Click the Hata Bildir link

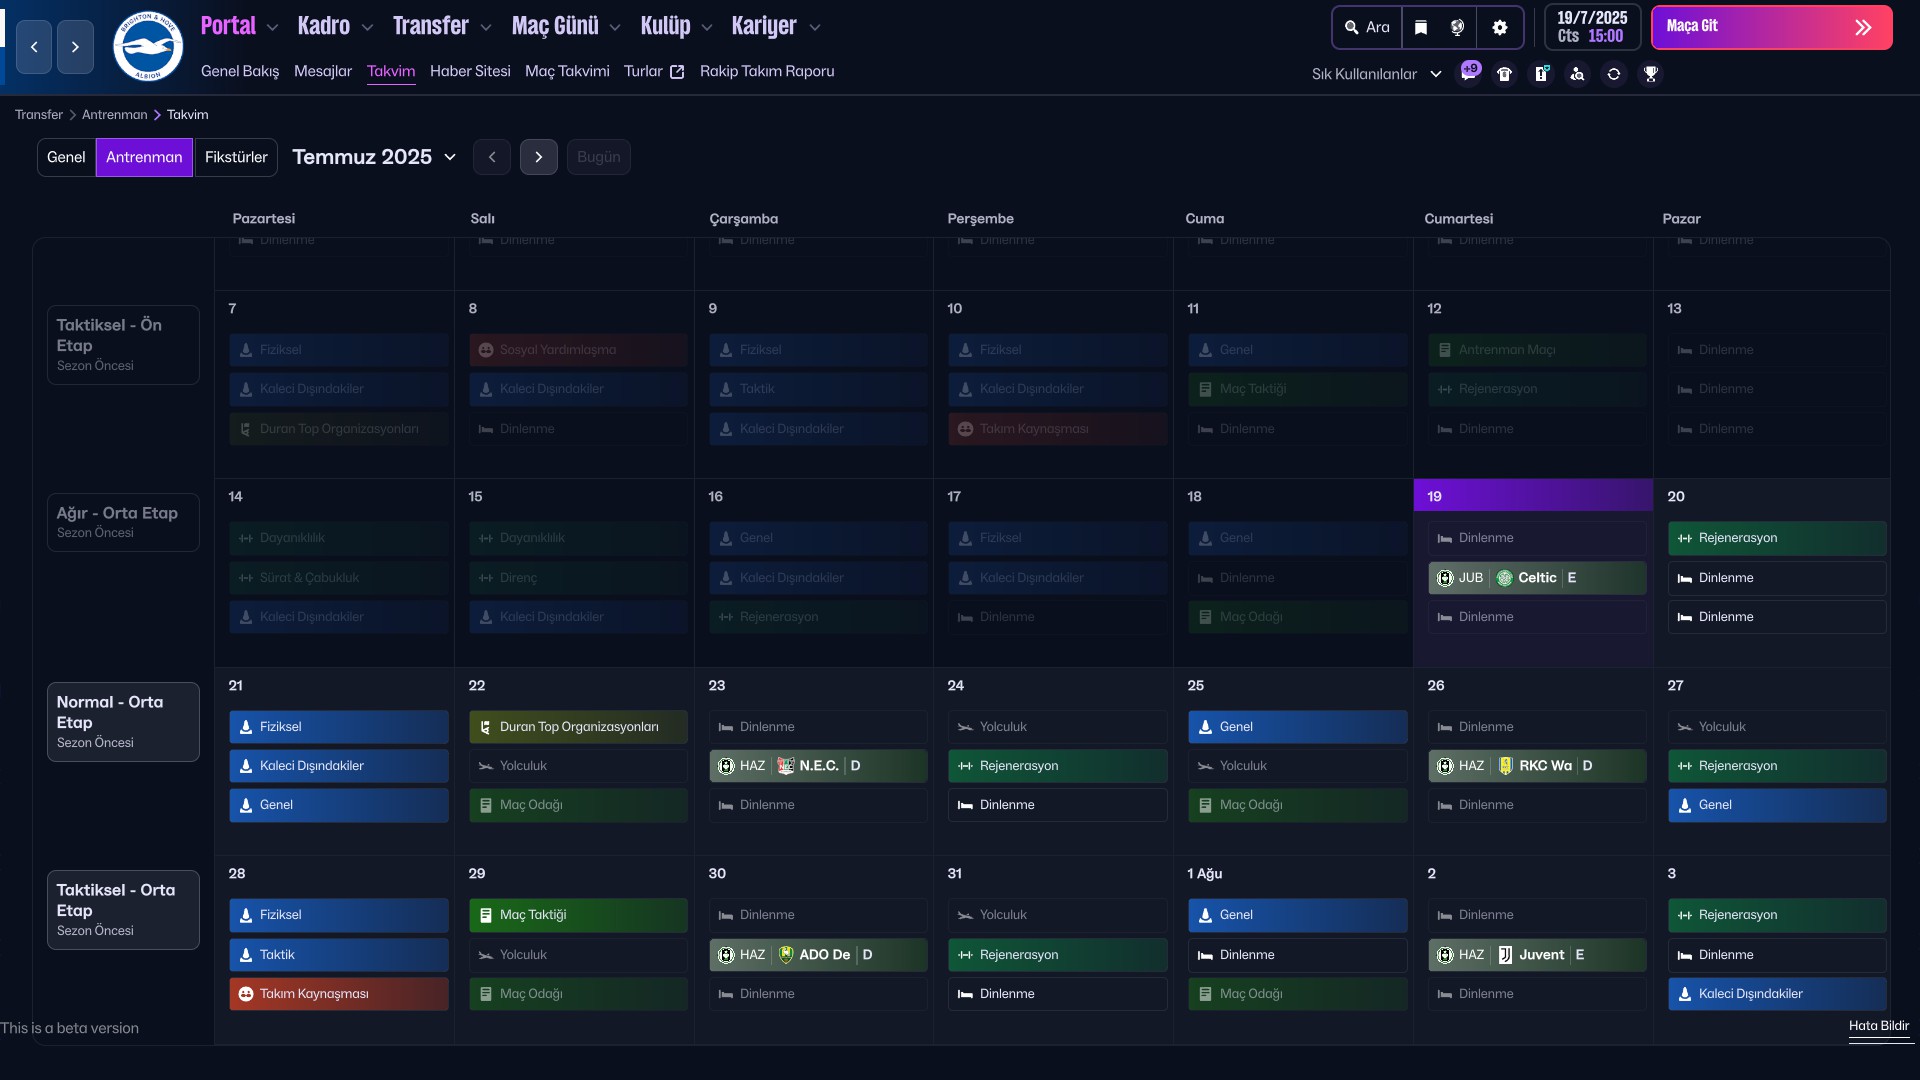coord(1878,1026)
